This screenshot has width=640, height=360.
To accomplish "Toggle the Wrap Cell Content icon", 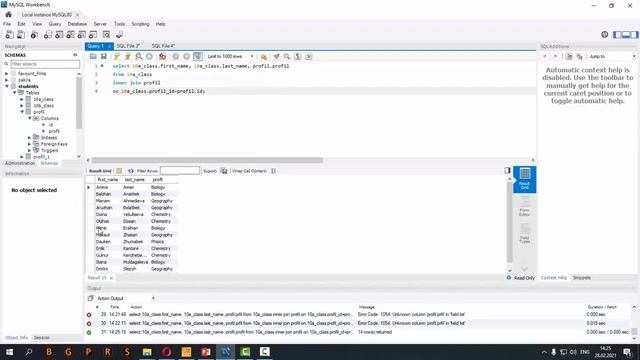I will point(273,171).
